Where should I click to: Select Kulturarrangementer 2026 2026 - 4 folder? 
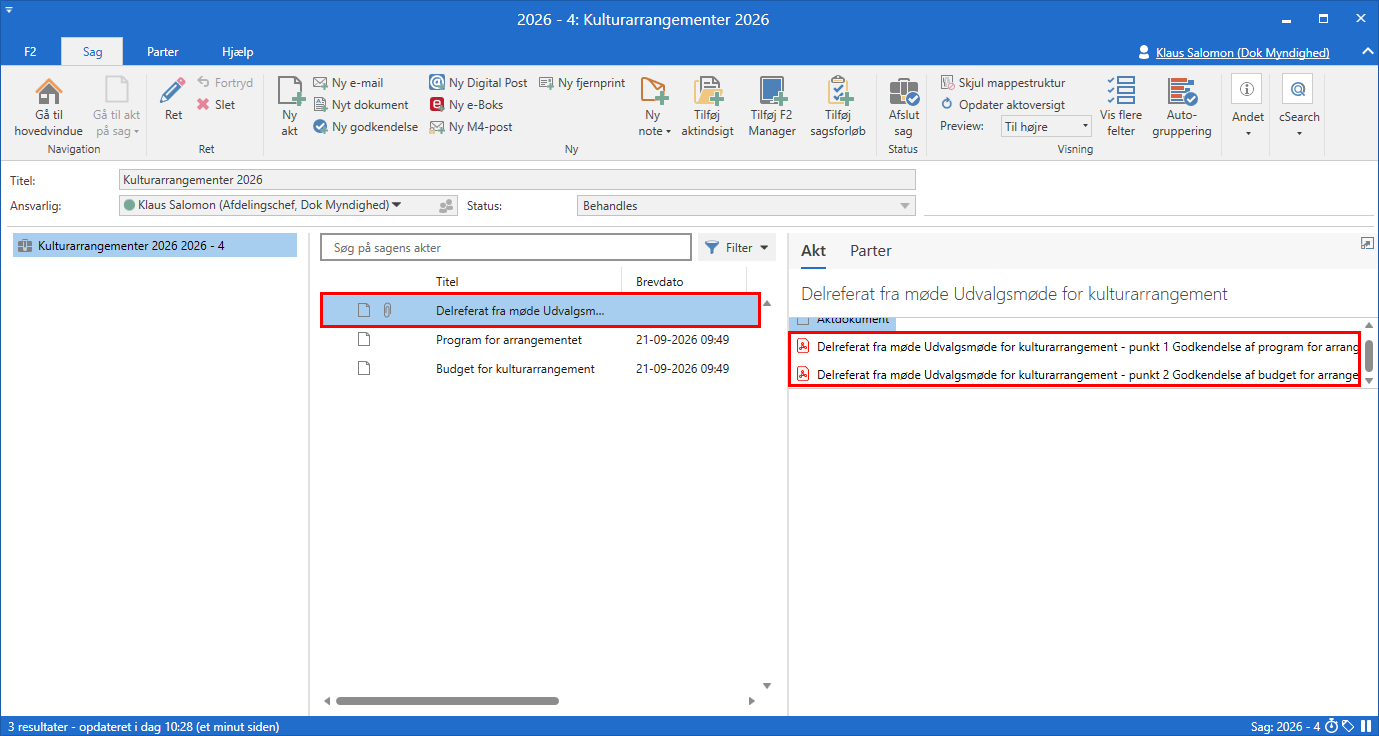tap(155, 245)
